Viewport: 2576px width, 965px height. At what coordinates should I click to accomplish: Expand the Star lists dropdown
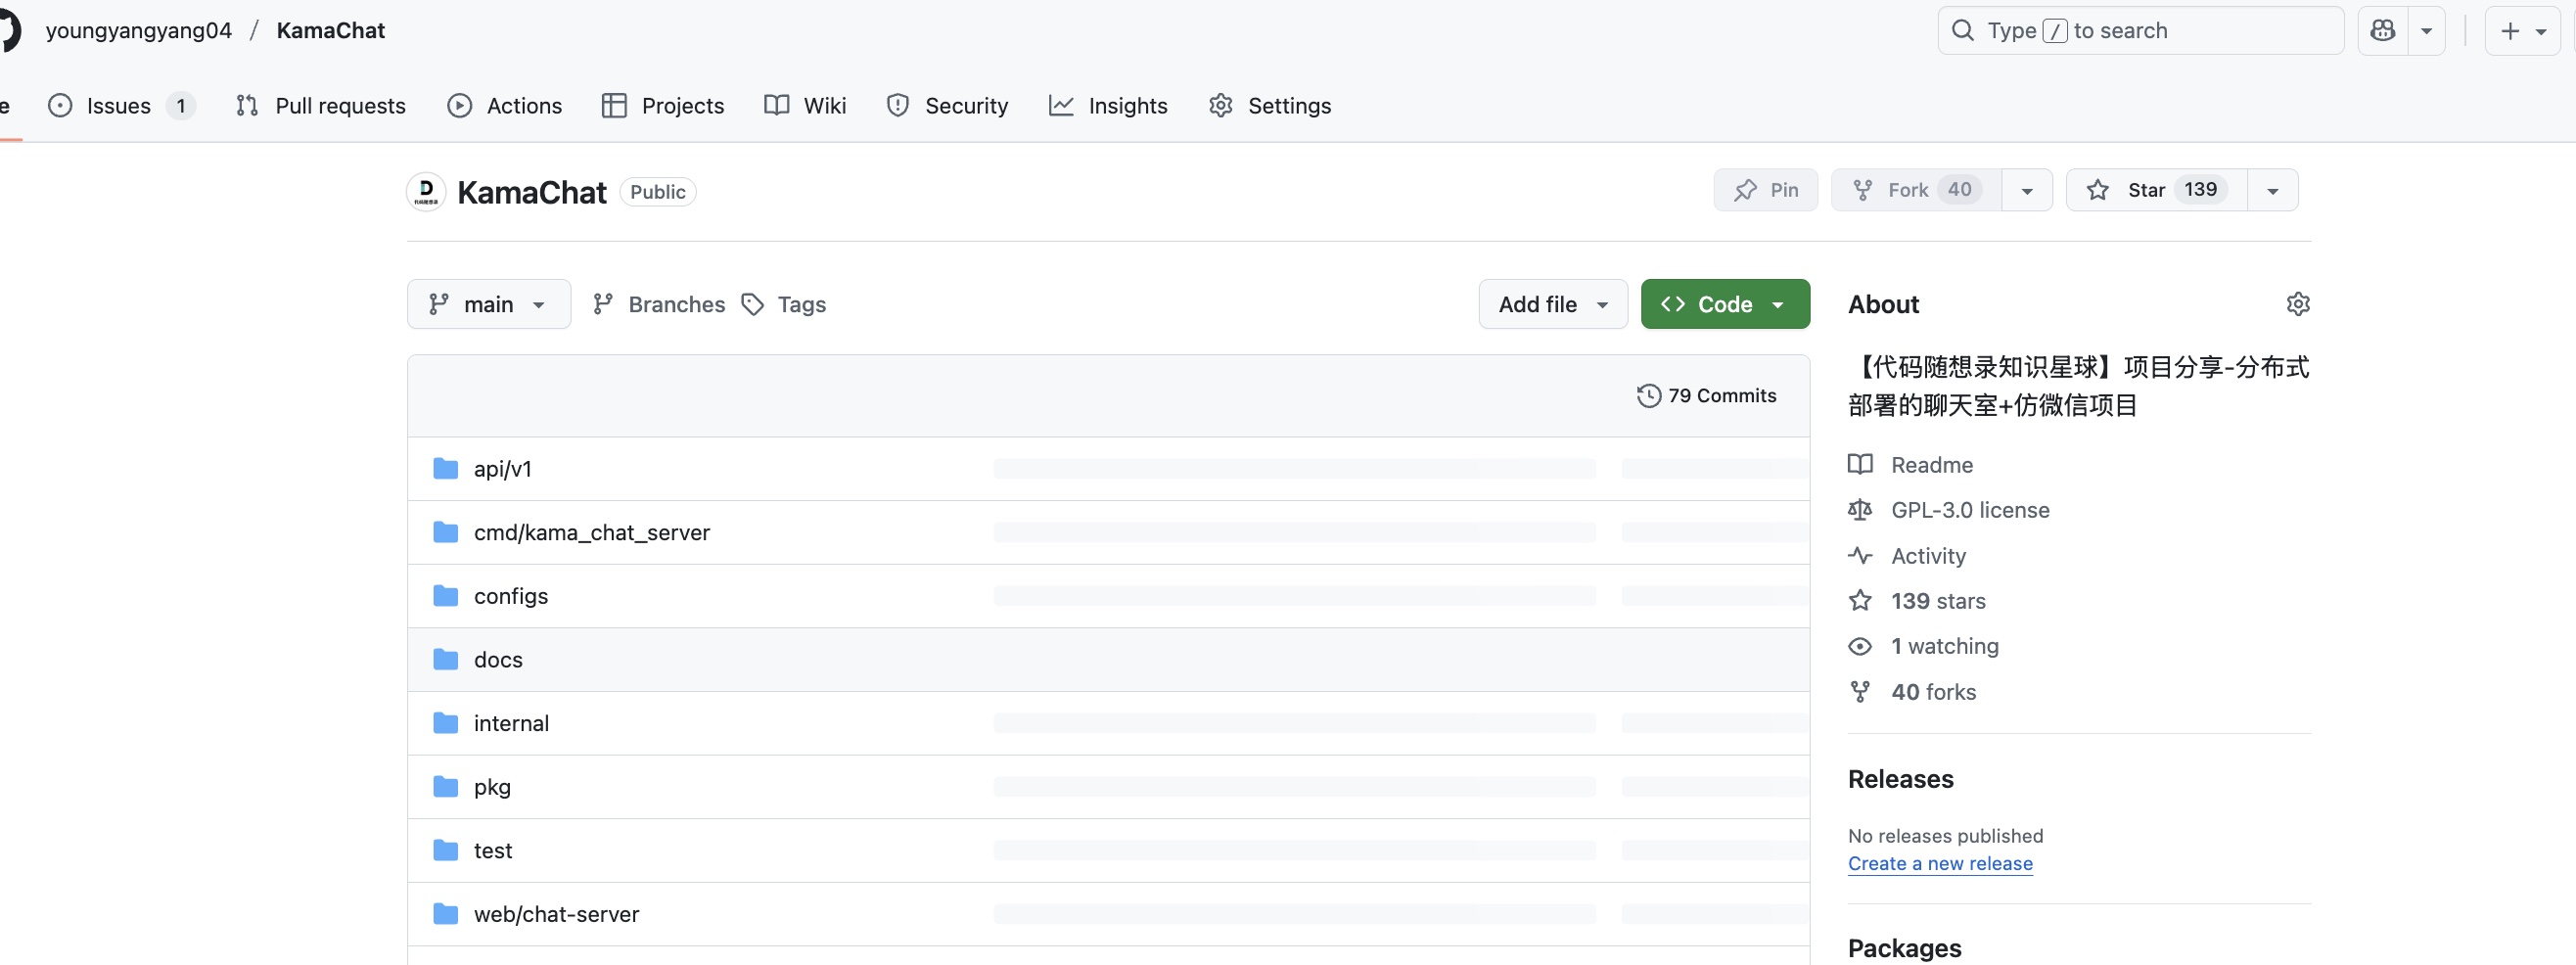[2272, 190]
